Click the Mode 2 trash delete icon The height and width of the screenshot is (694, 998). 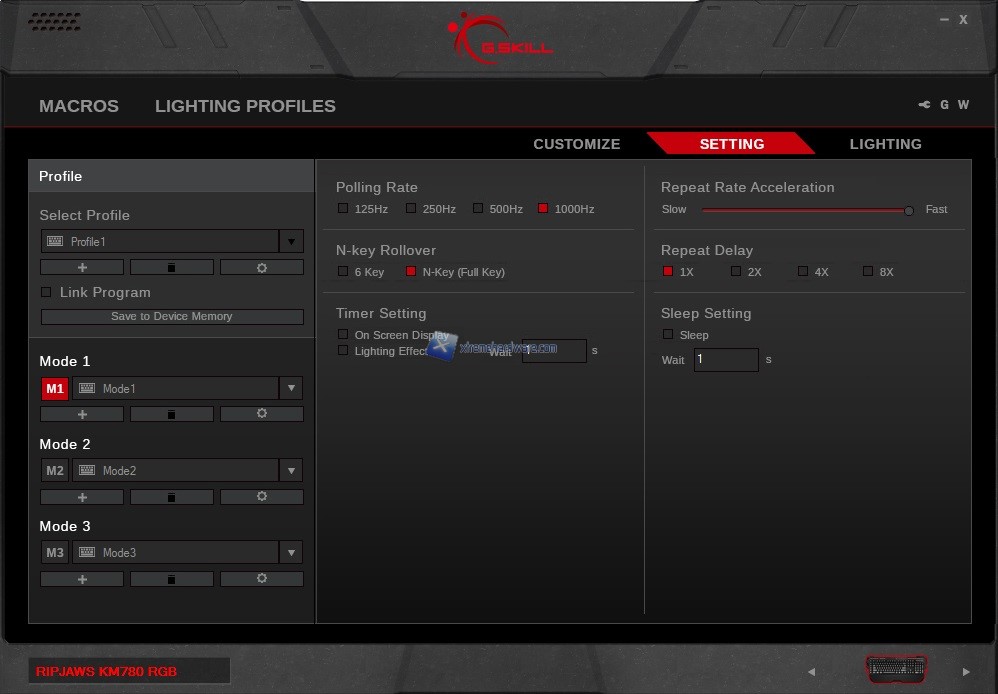point(171,497)
